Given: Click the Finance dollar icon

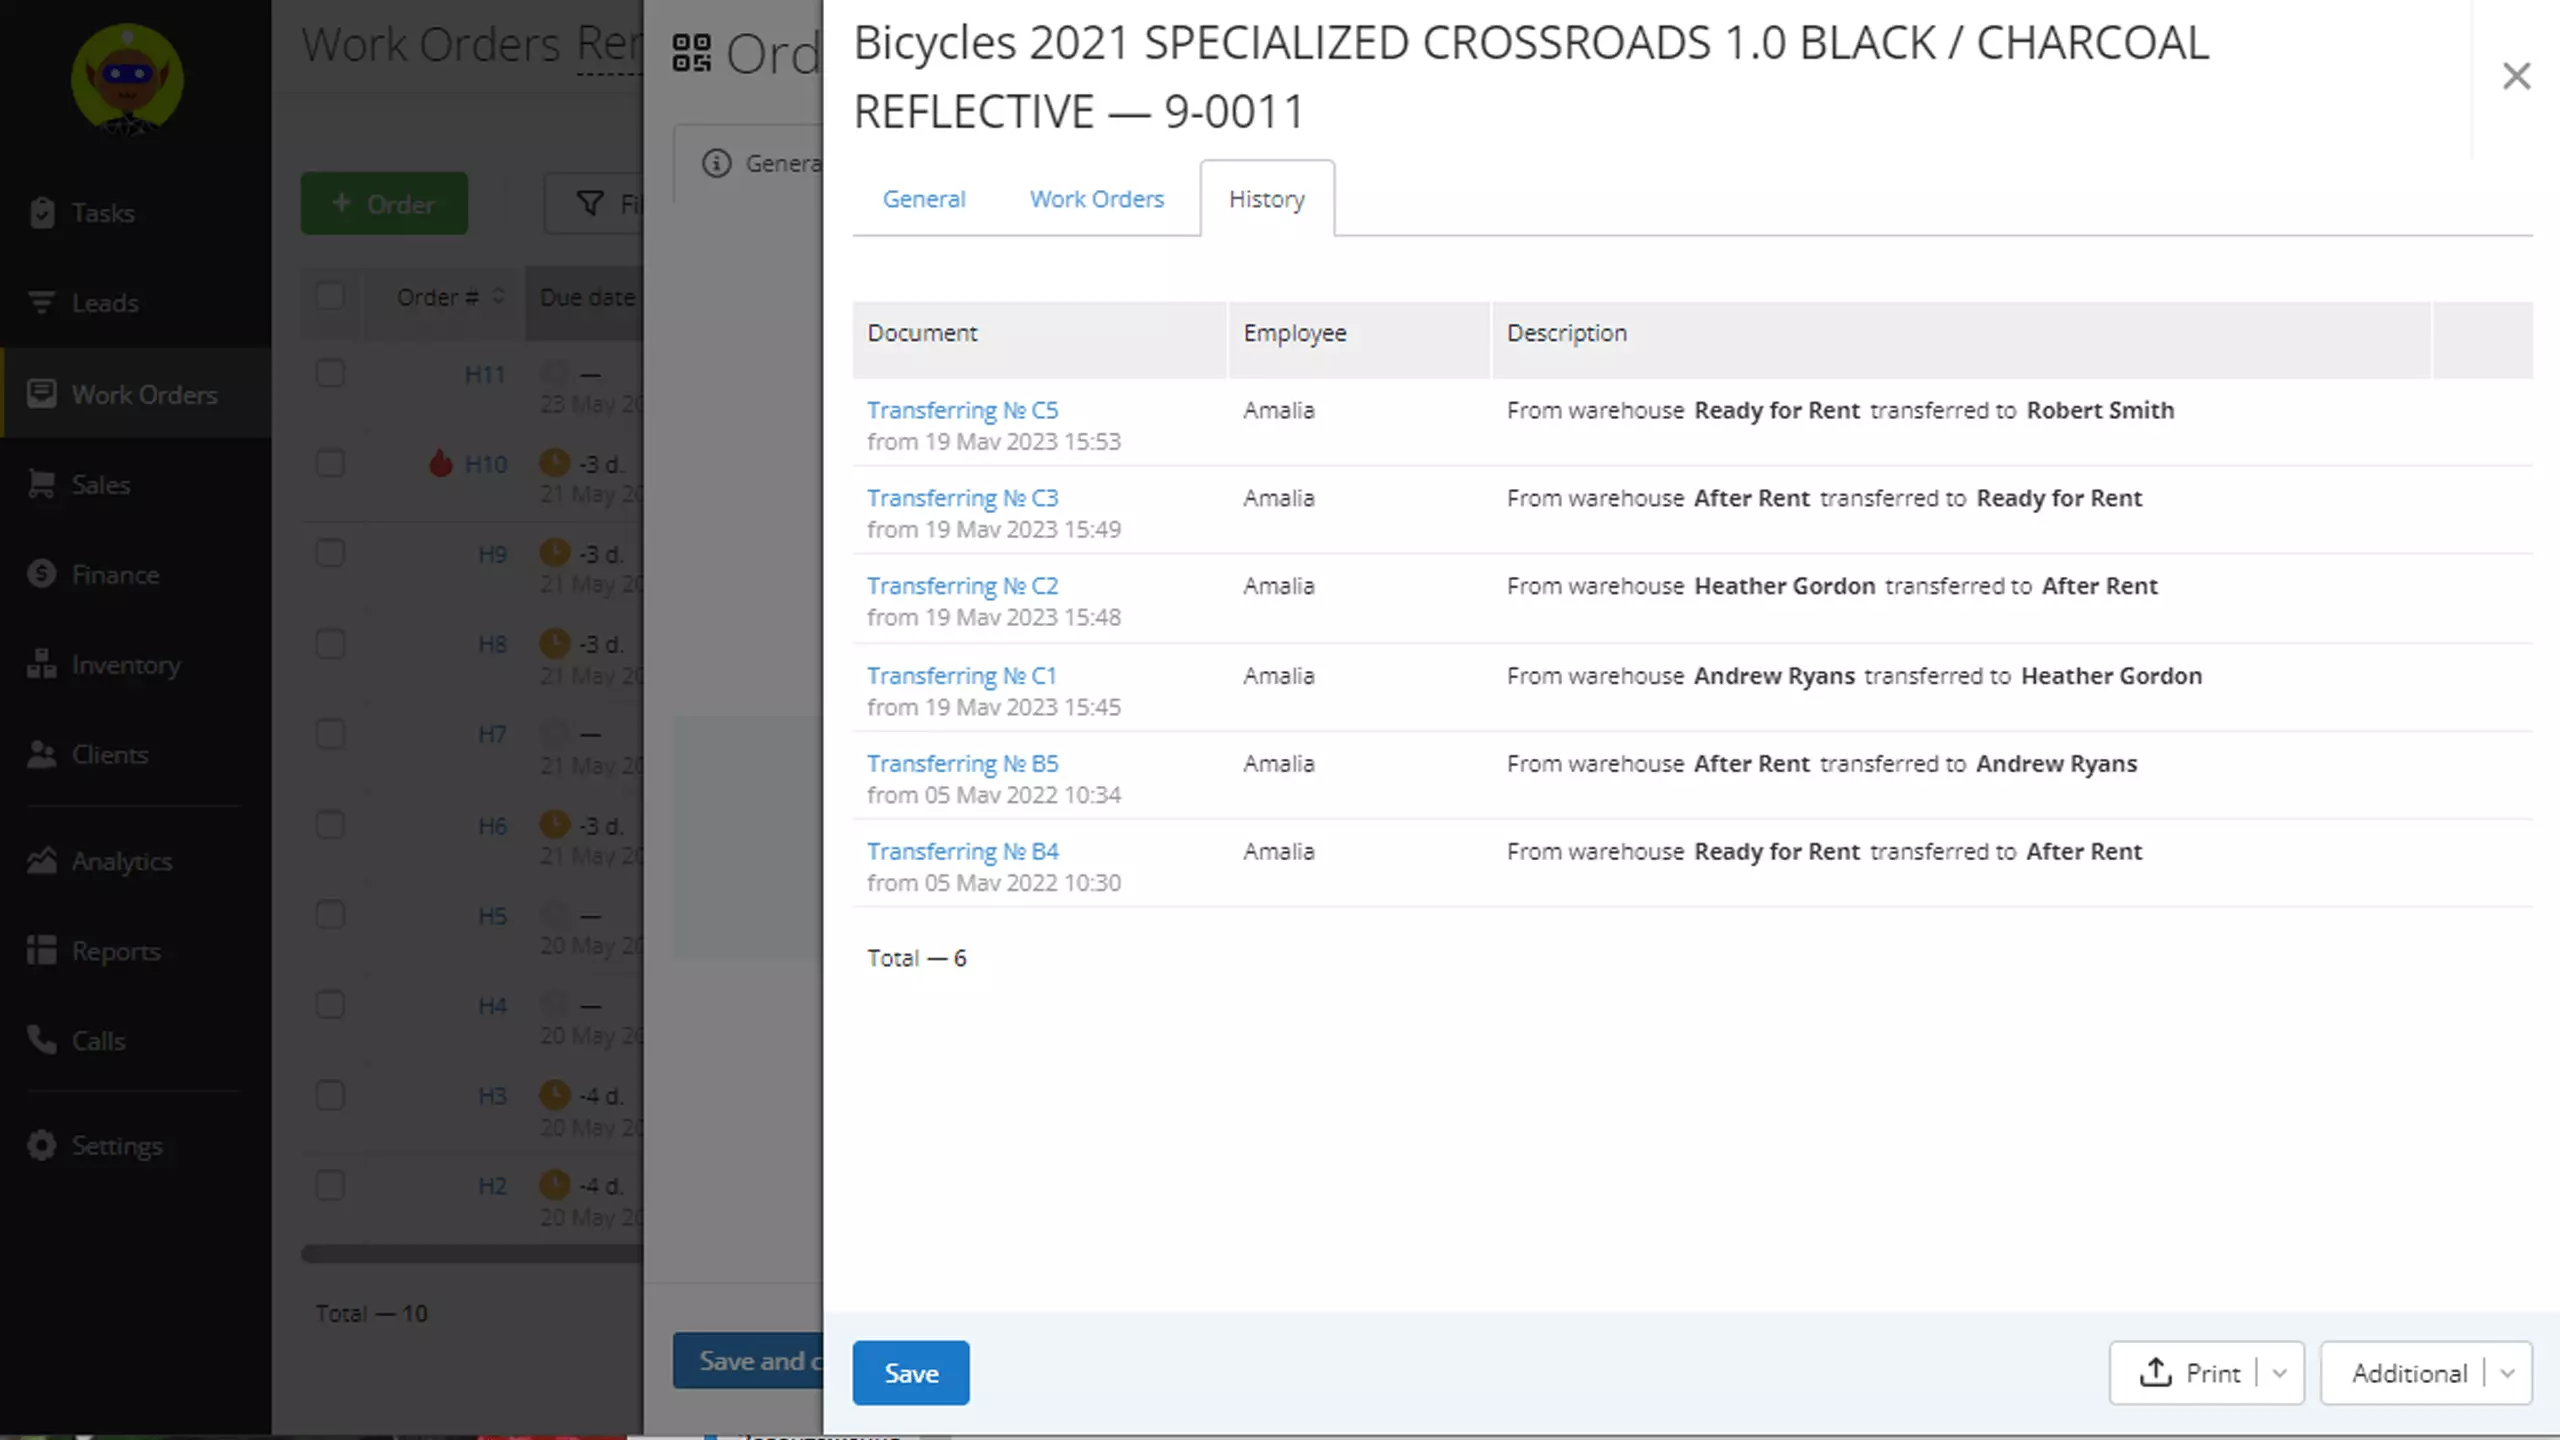Looking at the screenshot, I should coord(41,574).
